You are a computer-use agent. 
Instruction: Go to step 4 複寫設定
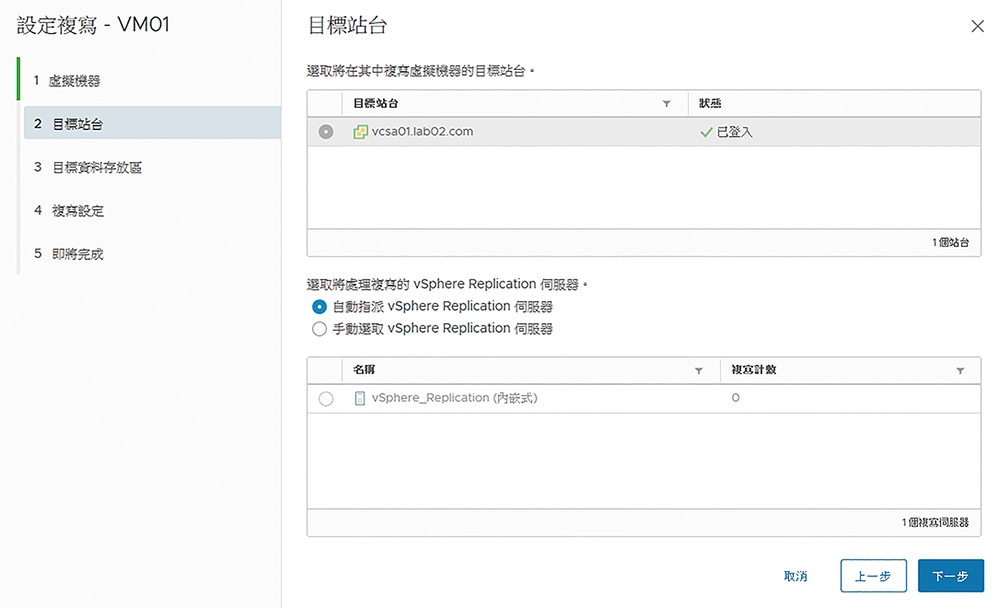click(68, 211)
